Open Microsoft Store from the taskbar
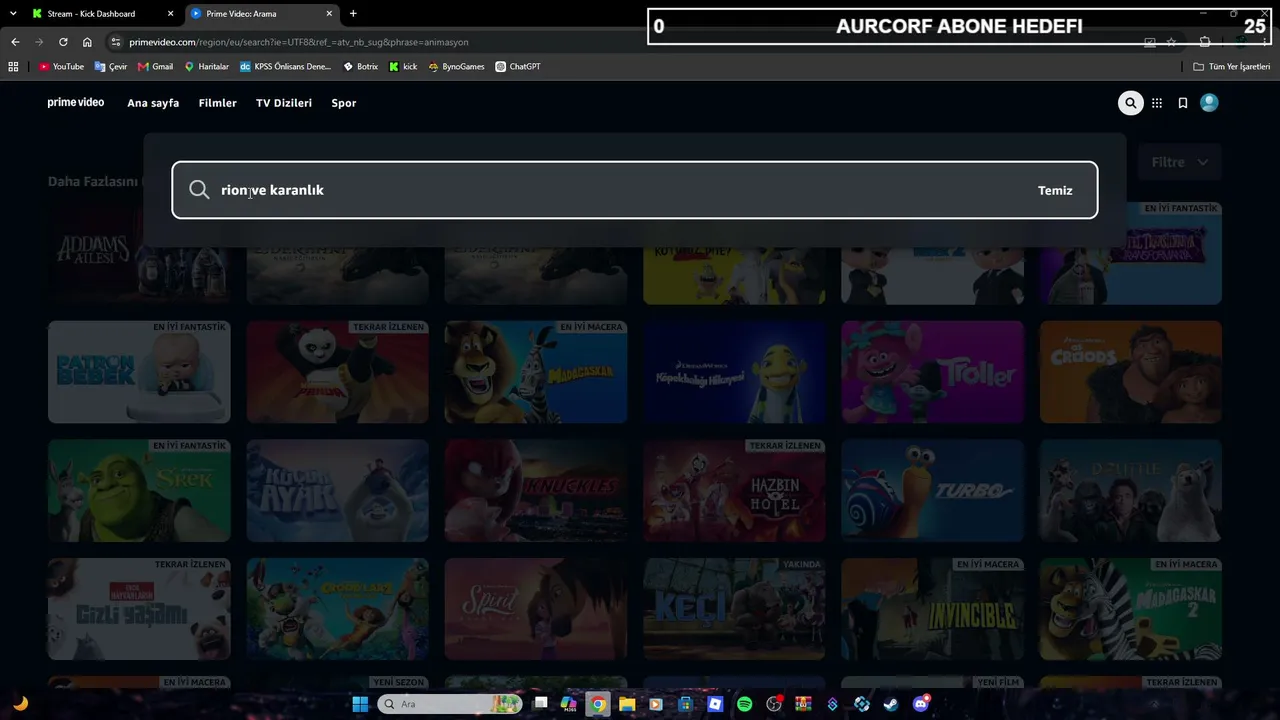Viewport: 1280px width, 720px height. [x=686, y=704]
